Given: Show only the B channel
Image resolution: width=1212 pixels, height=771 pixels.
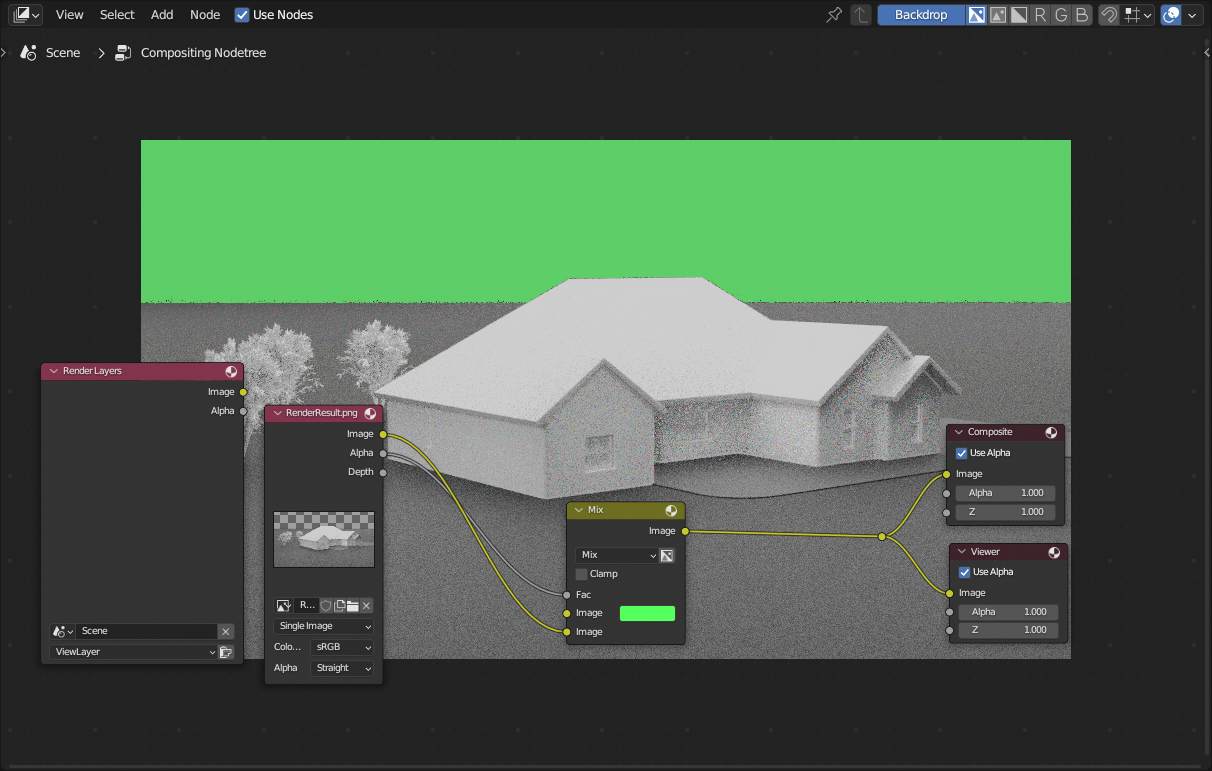Looking at the screenshot, I should point(1082,15).
